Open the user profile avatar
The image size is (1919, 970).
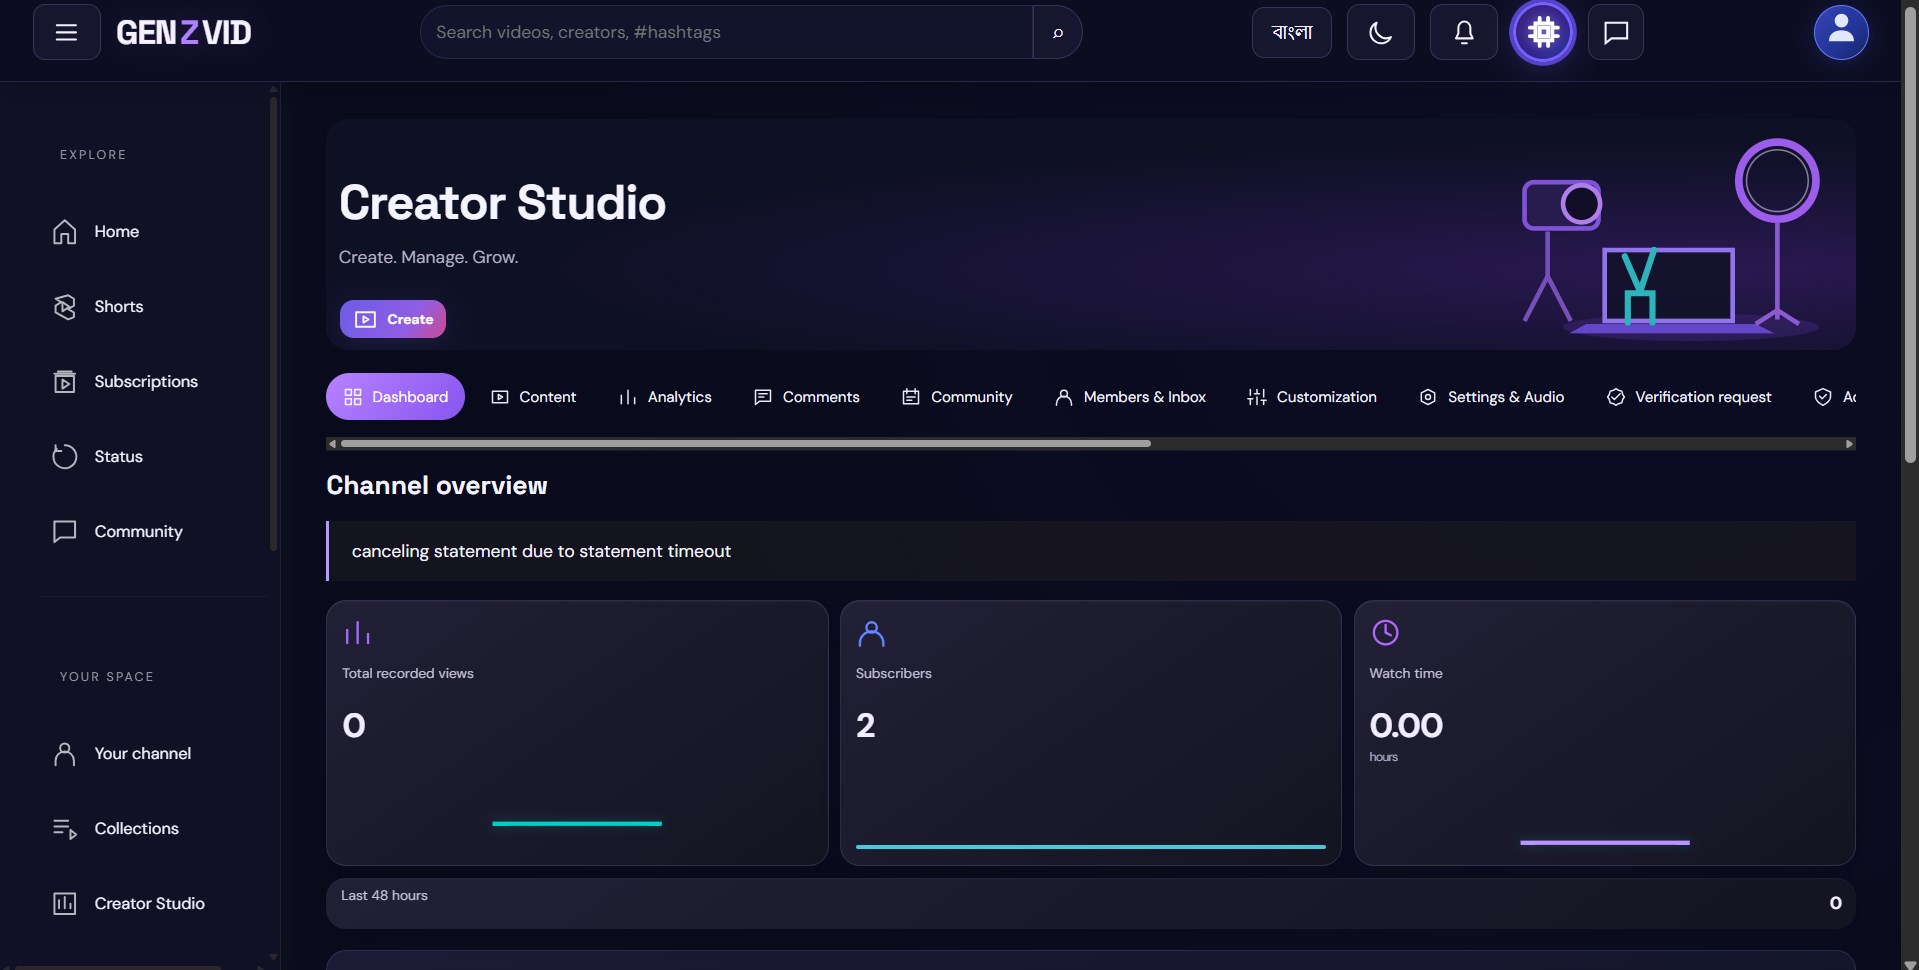click(x=1841, y=32)
